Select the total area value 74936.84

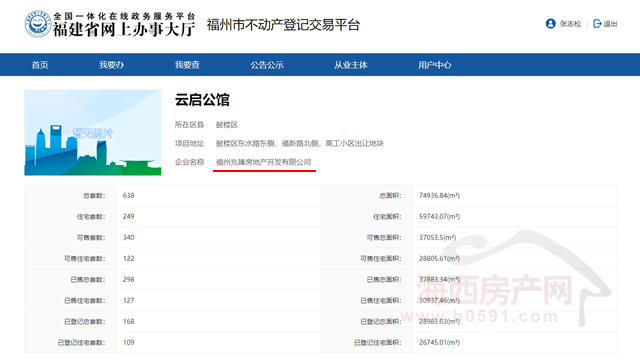(x=439, y=195)
